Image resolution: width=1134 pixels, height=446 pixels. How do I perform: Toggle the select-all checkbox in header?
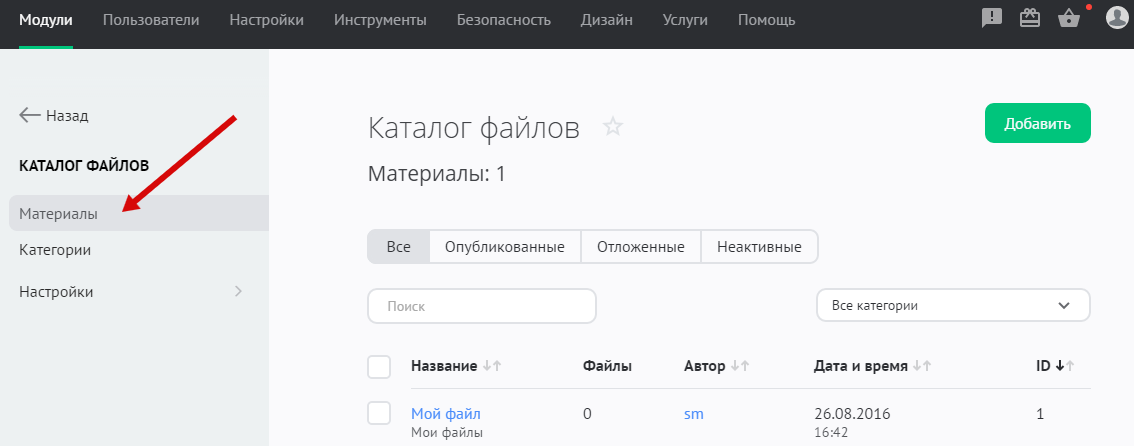coord(379,367)
